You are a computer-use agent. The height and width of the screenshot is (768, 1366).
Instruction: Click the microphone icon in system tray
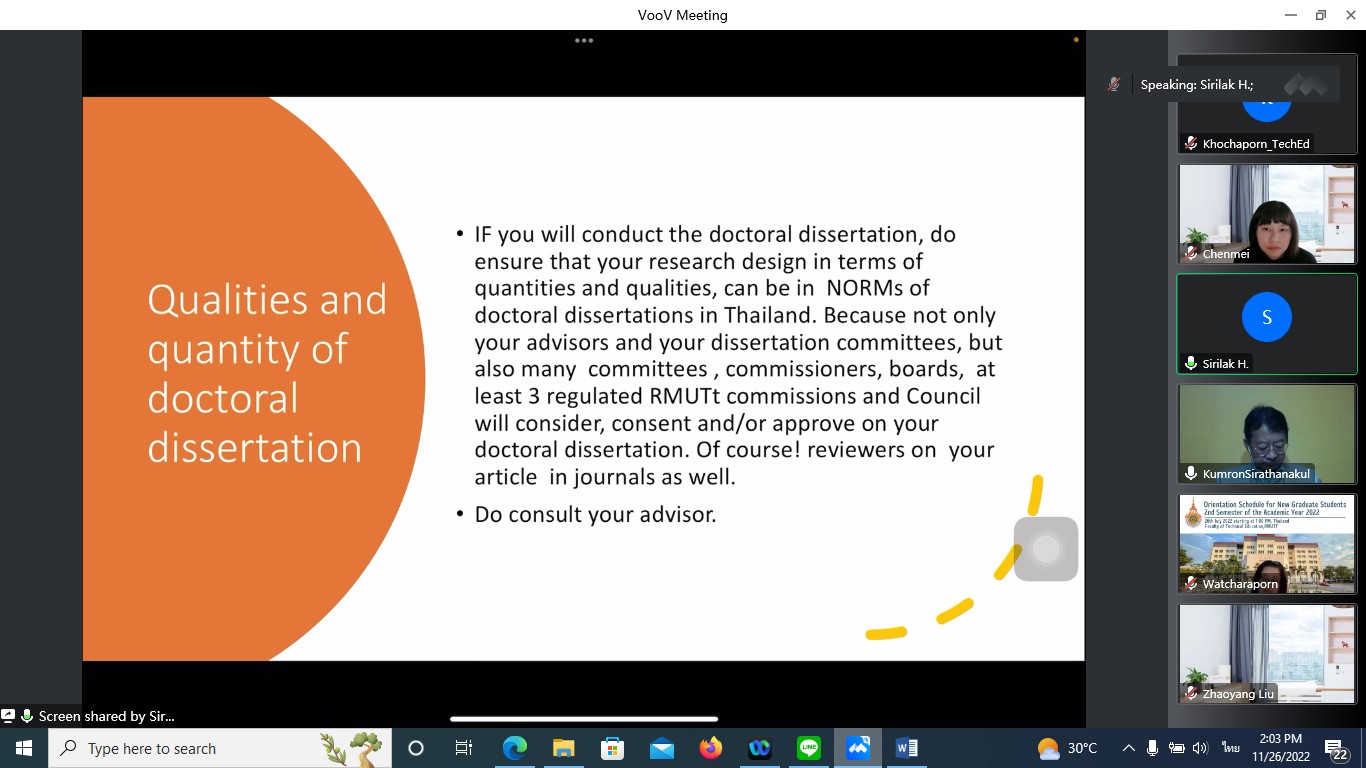(x=1153, y=748)
